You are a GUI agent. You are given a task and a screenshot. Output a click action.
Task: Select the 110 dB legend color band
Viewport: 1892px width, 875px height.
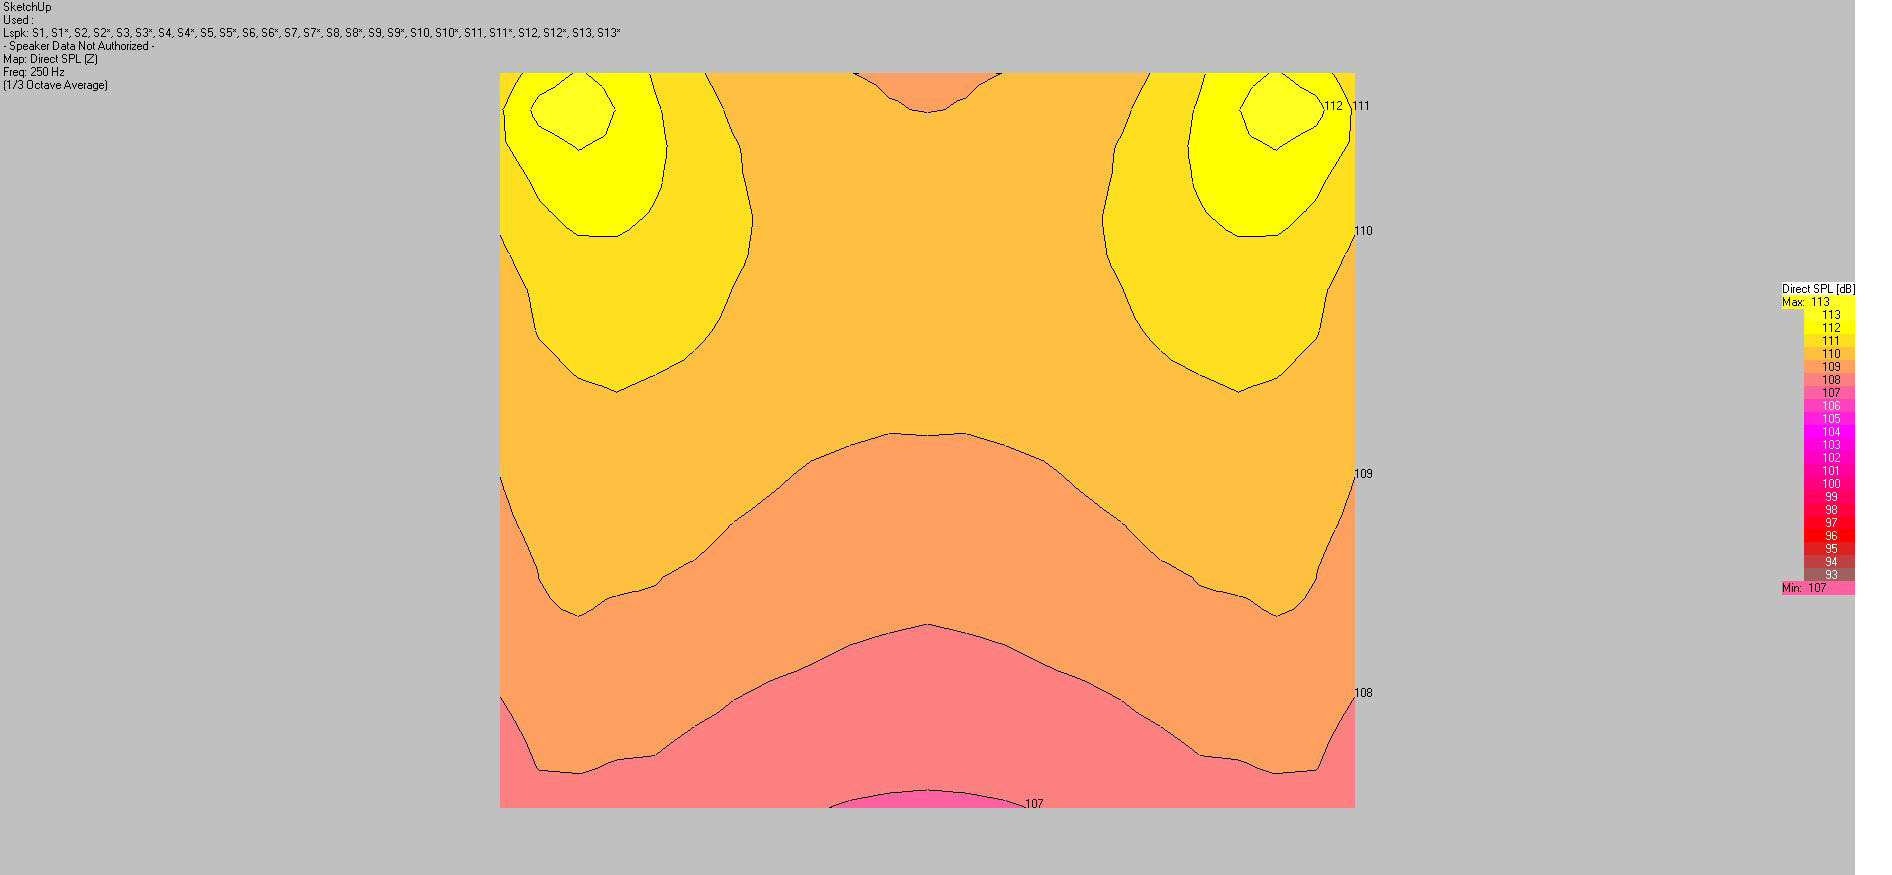1829,354
